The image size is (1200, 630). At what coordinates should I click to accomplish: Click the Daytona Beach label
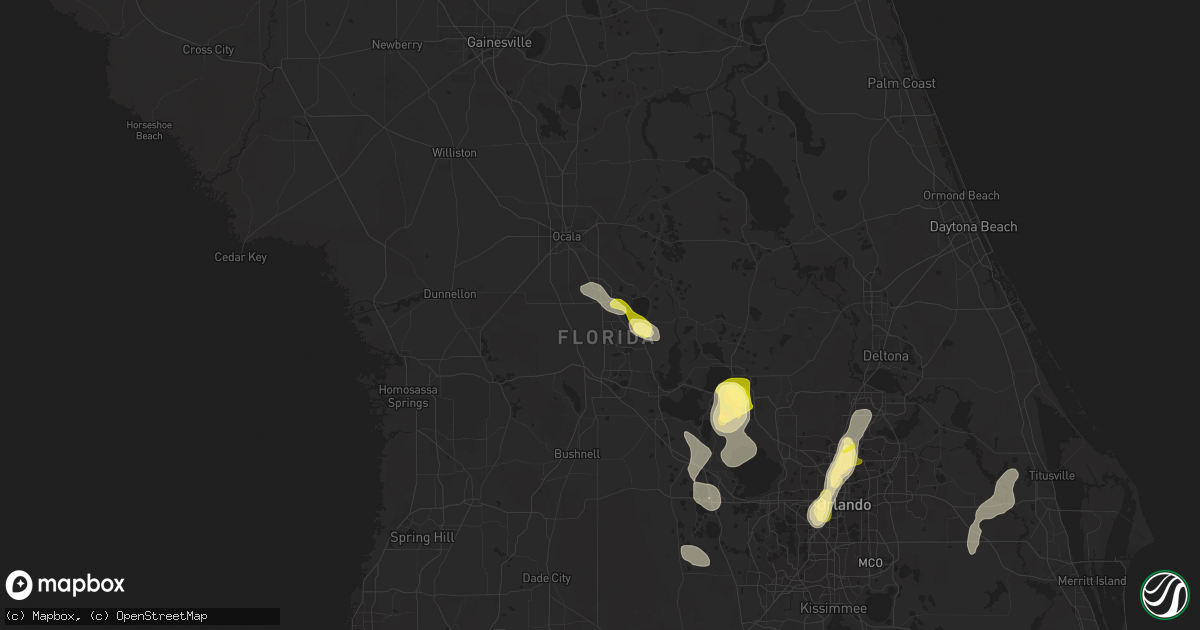tap(973, 227)
